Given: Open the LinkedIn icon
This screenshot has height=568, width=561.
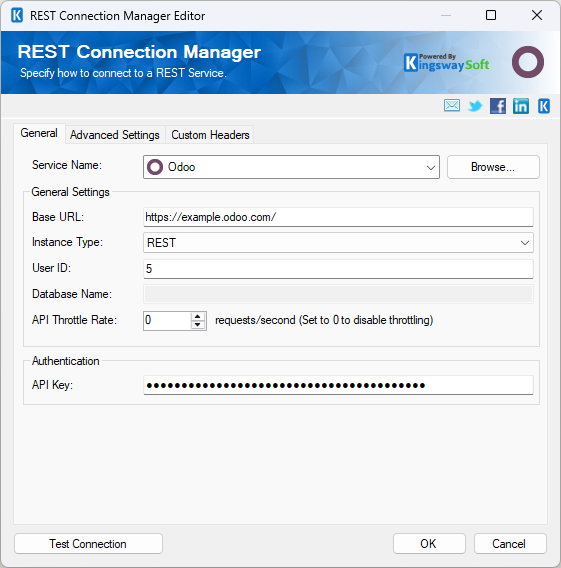Looking at the screenshot, I should click(x=521, y=106).
